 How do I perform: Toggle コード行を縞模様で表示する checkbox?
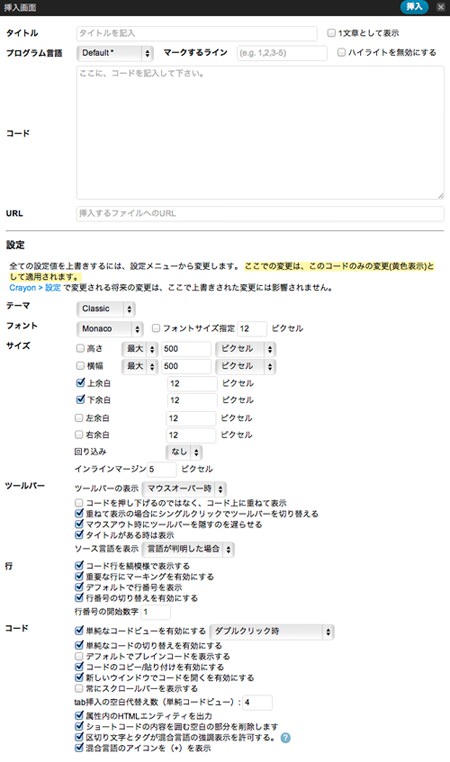[x=79, y=566]
